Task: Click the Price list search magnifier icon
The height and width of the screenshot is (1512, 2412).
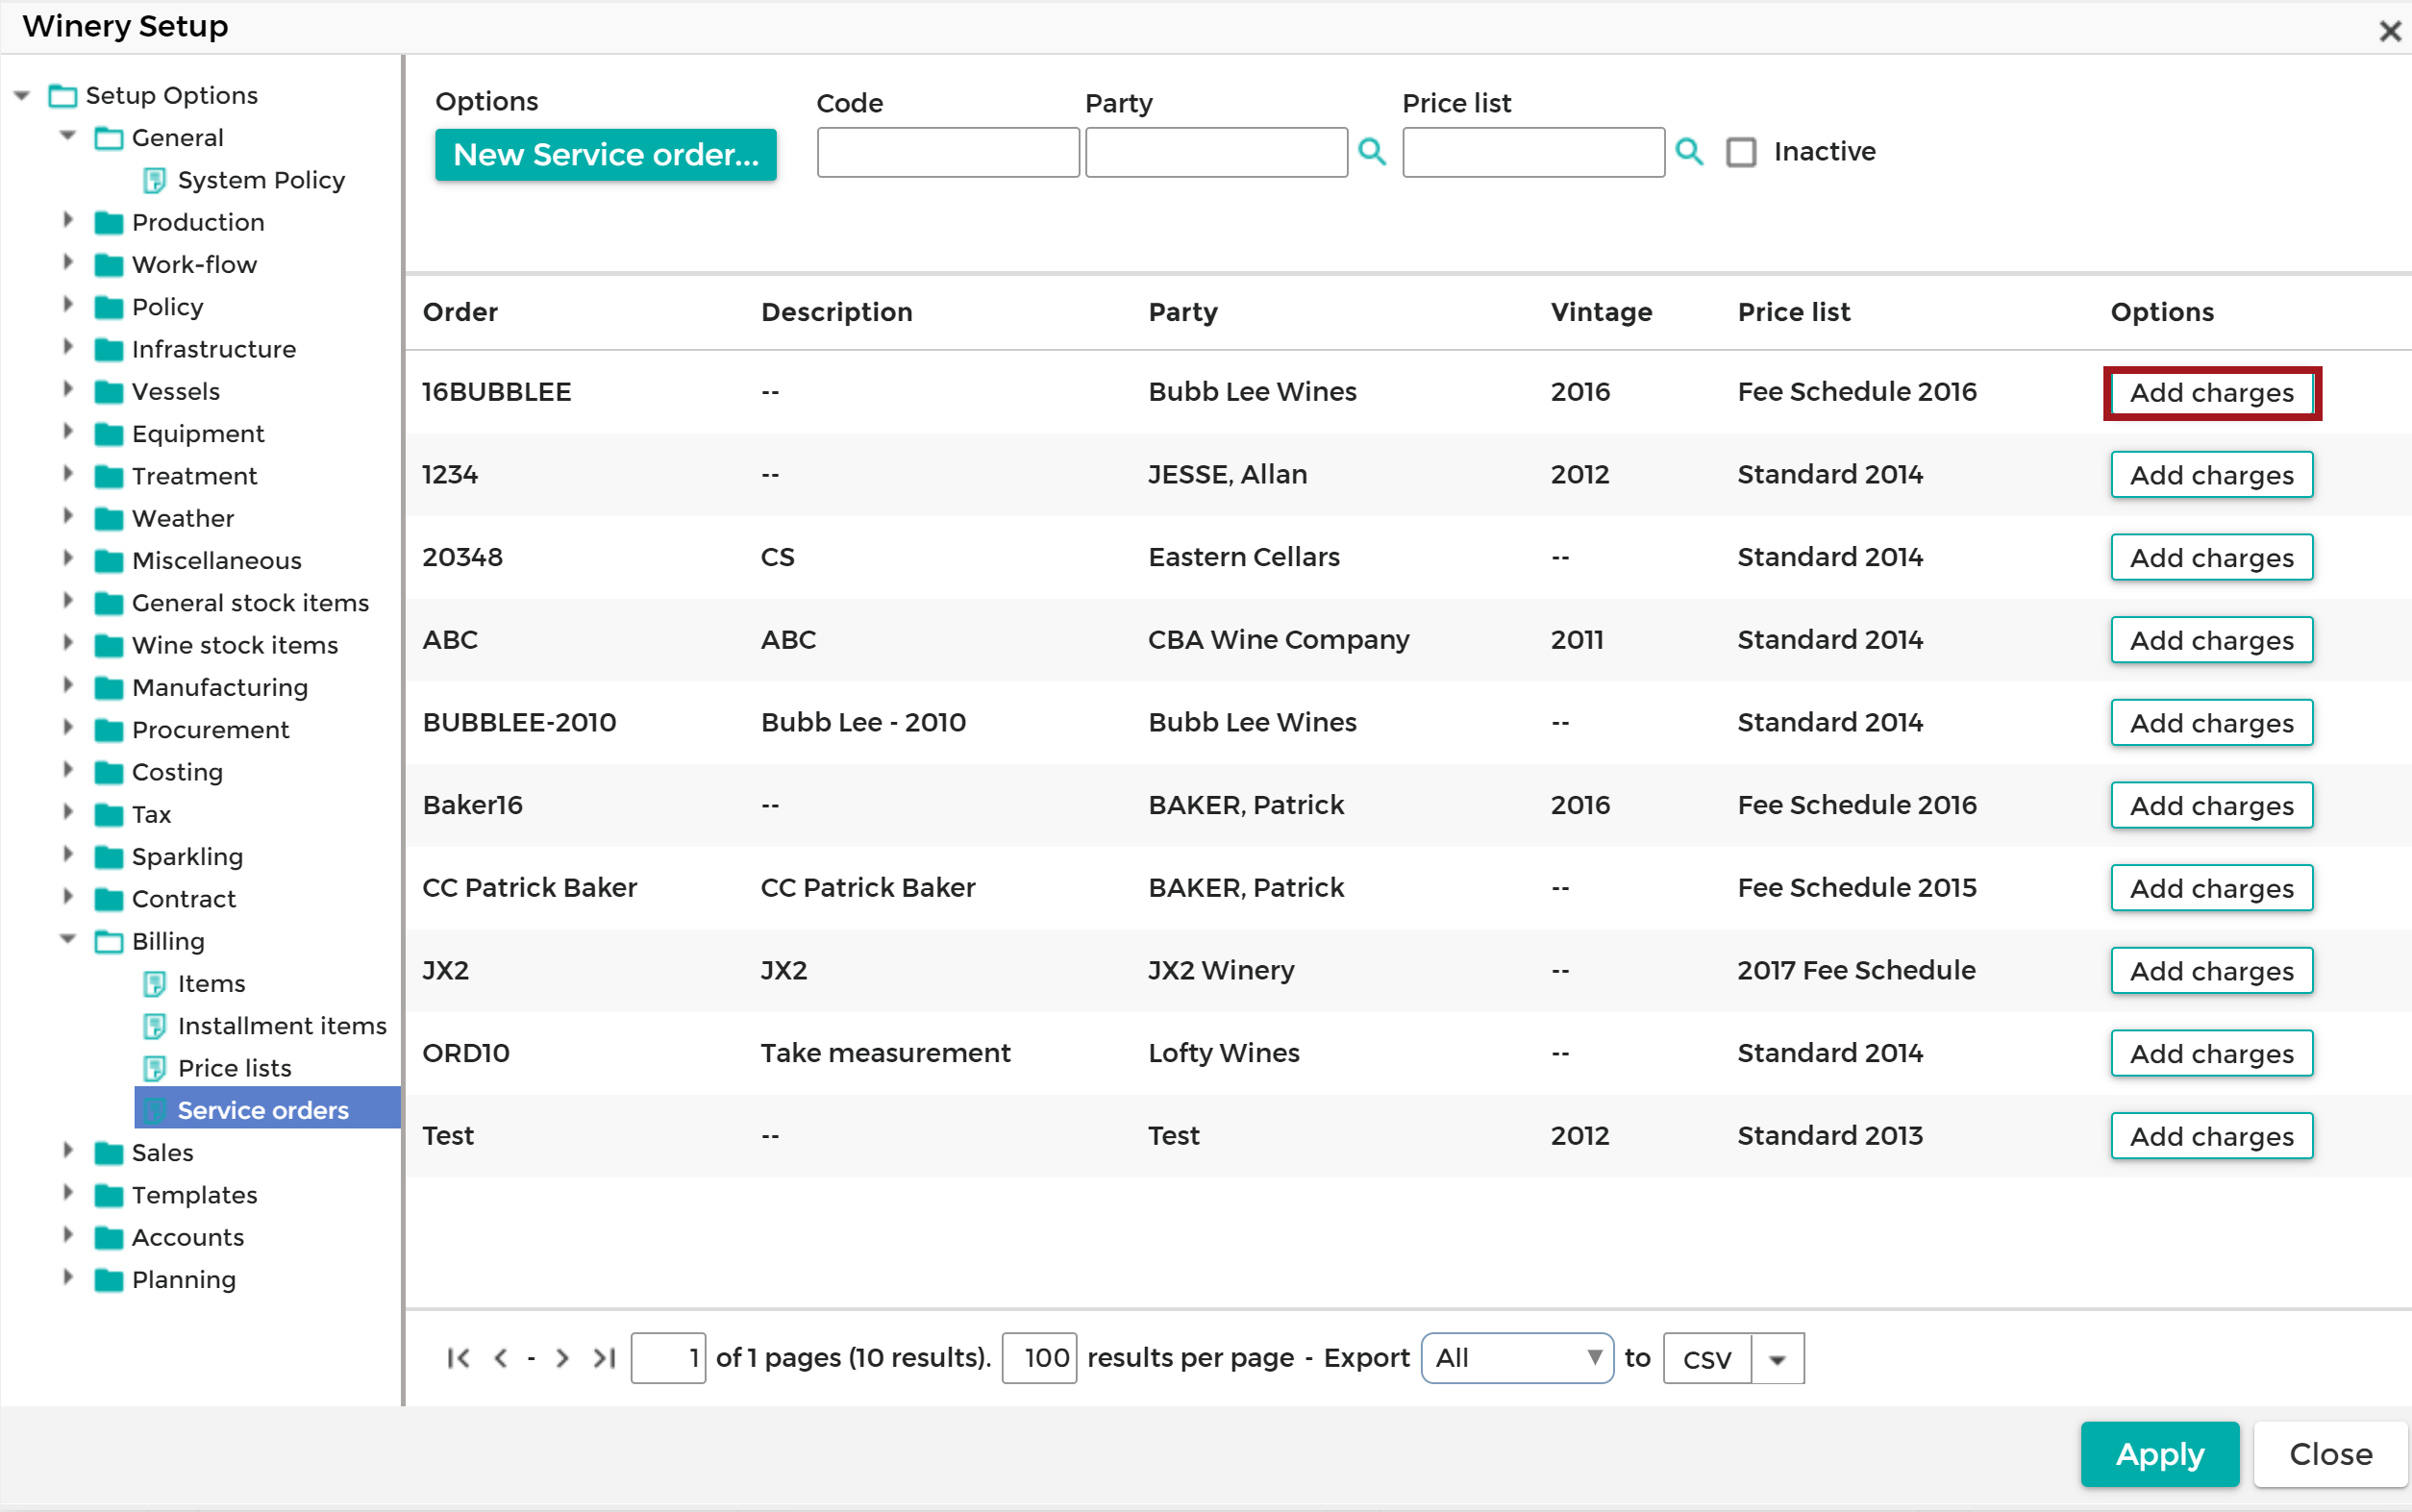Action: click(x=1689, y=152)
